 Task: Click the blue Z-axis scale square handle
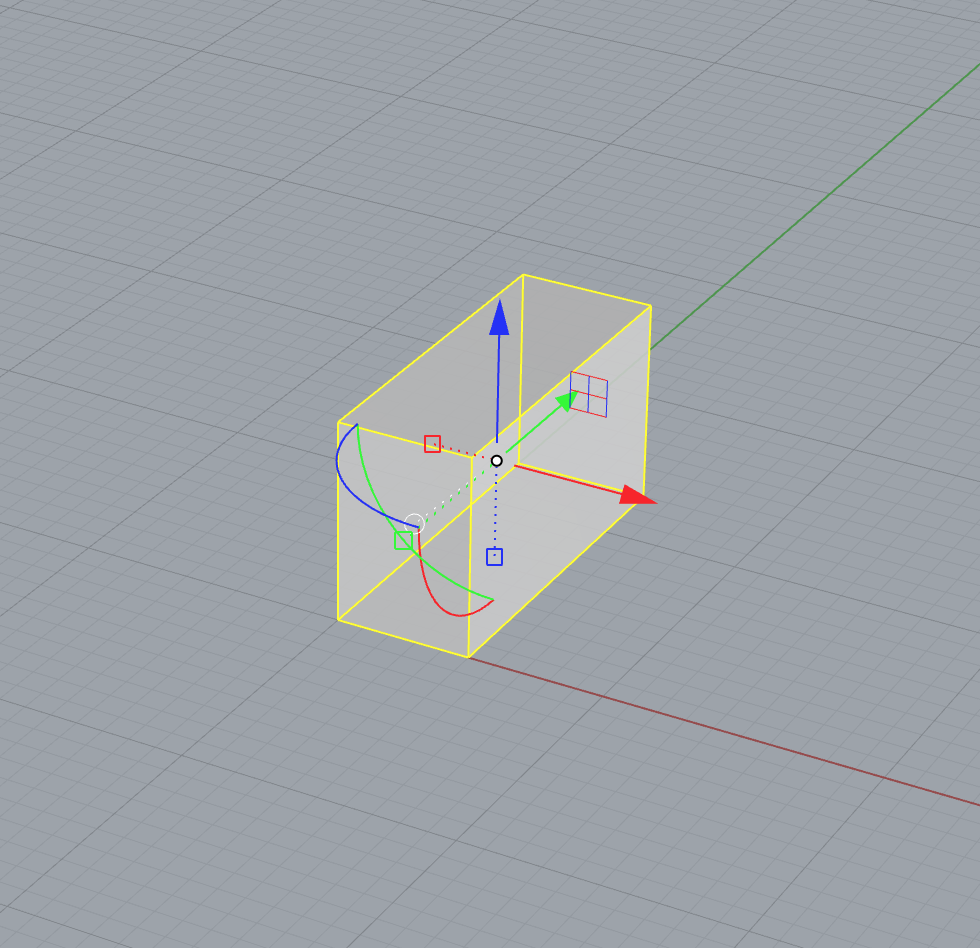coord(494,557)
